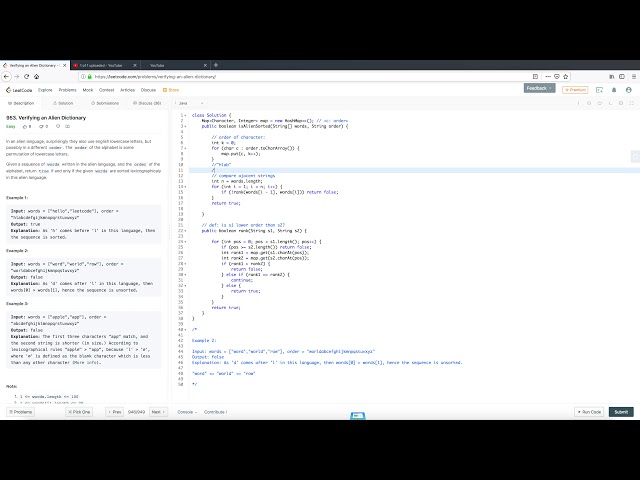Close the Verifying an Alien Dictionary tab
Screen dimensions: 640x480
[64, 65]
